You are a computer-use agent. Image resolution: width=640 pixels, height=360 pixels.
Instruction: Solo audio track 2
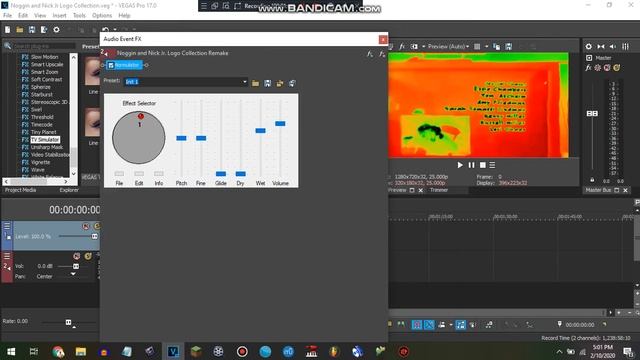tap(88, 256)
